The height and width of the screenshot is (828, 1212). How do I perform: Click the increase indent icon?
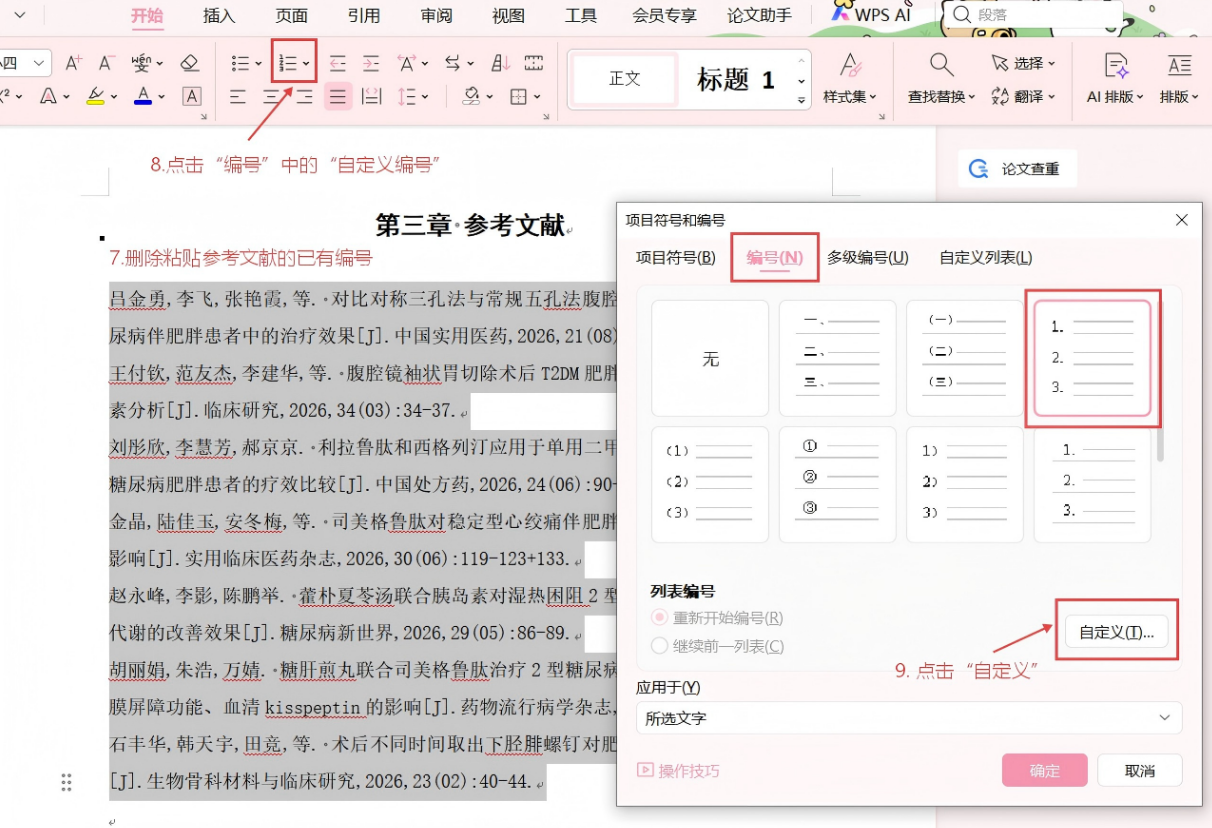click(x=371, y=63)
